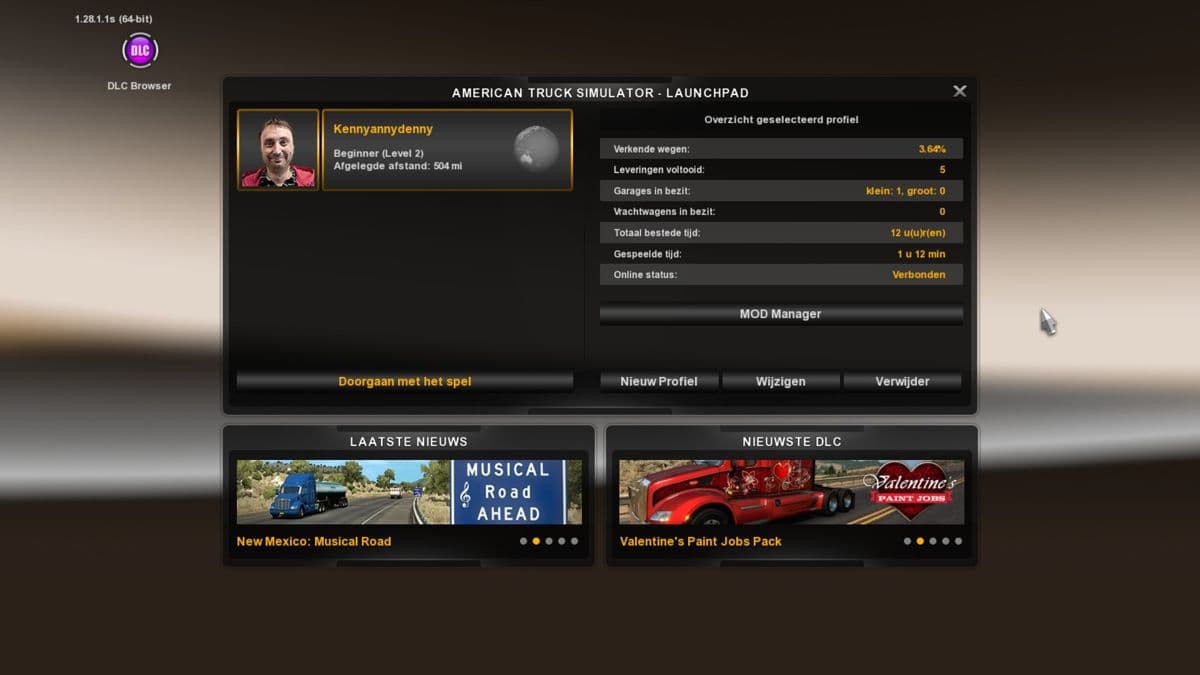Click the Nieuwste DLC panel header
The height and width of the screenshot is (675, 1200).
792,441
